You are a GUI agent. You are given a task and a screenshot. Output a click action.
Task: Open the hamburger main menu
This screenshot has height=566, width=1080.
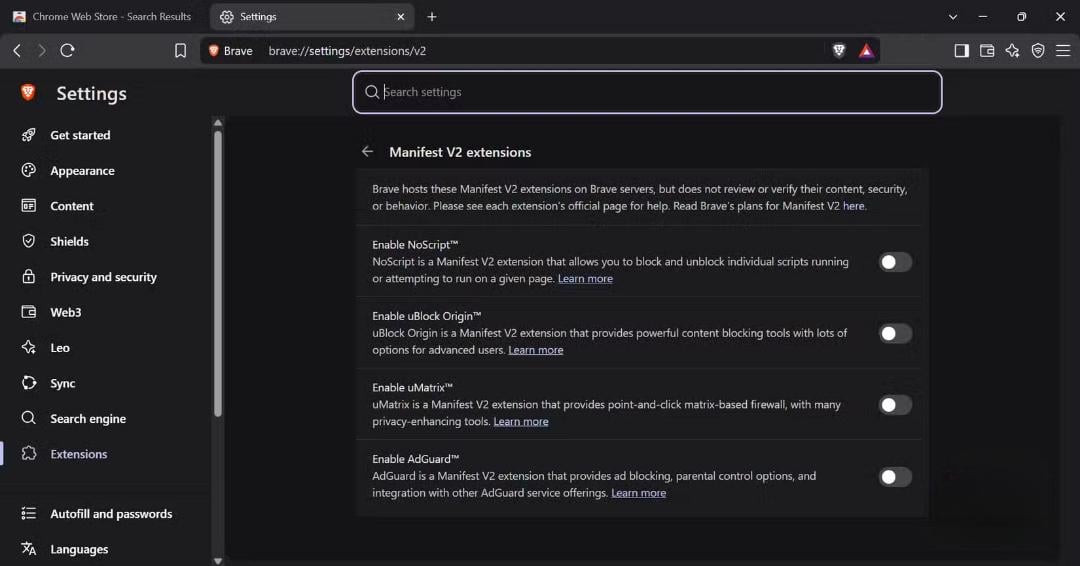coord(1063,50)
